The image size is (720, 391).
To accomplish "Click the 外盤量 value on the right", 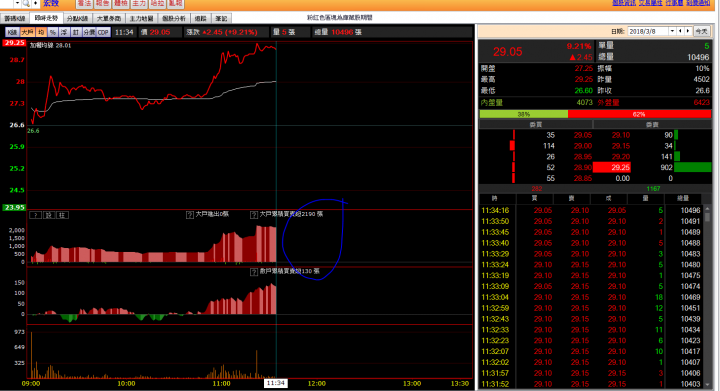I will (701, 102).
